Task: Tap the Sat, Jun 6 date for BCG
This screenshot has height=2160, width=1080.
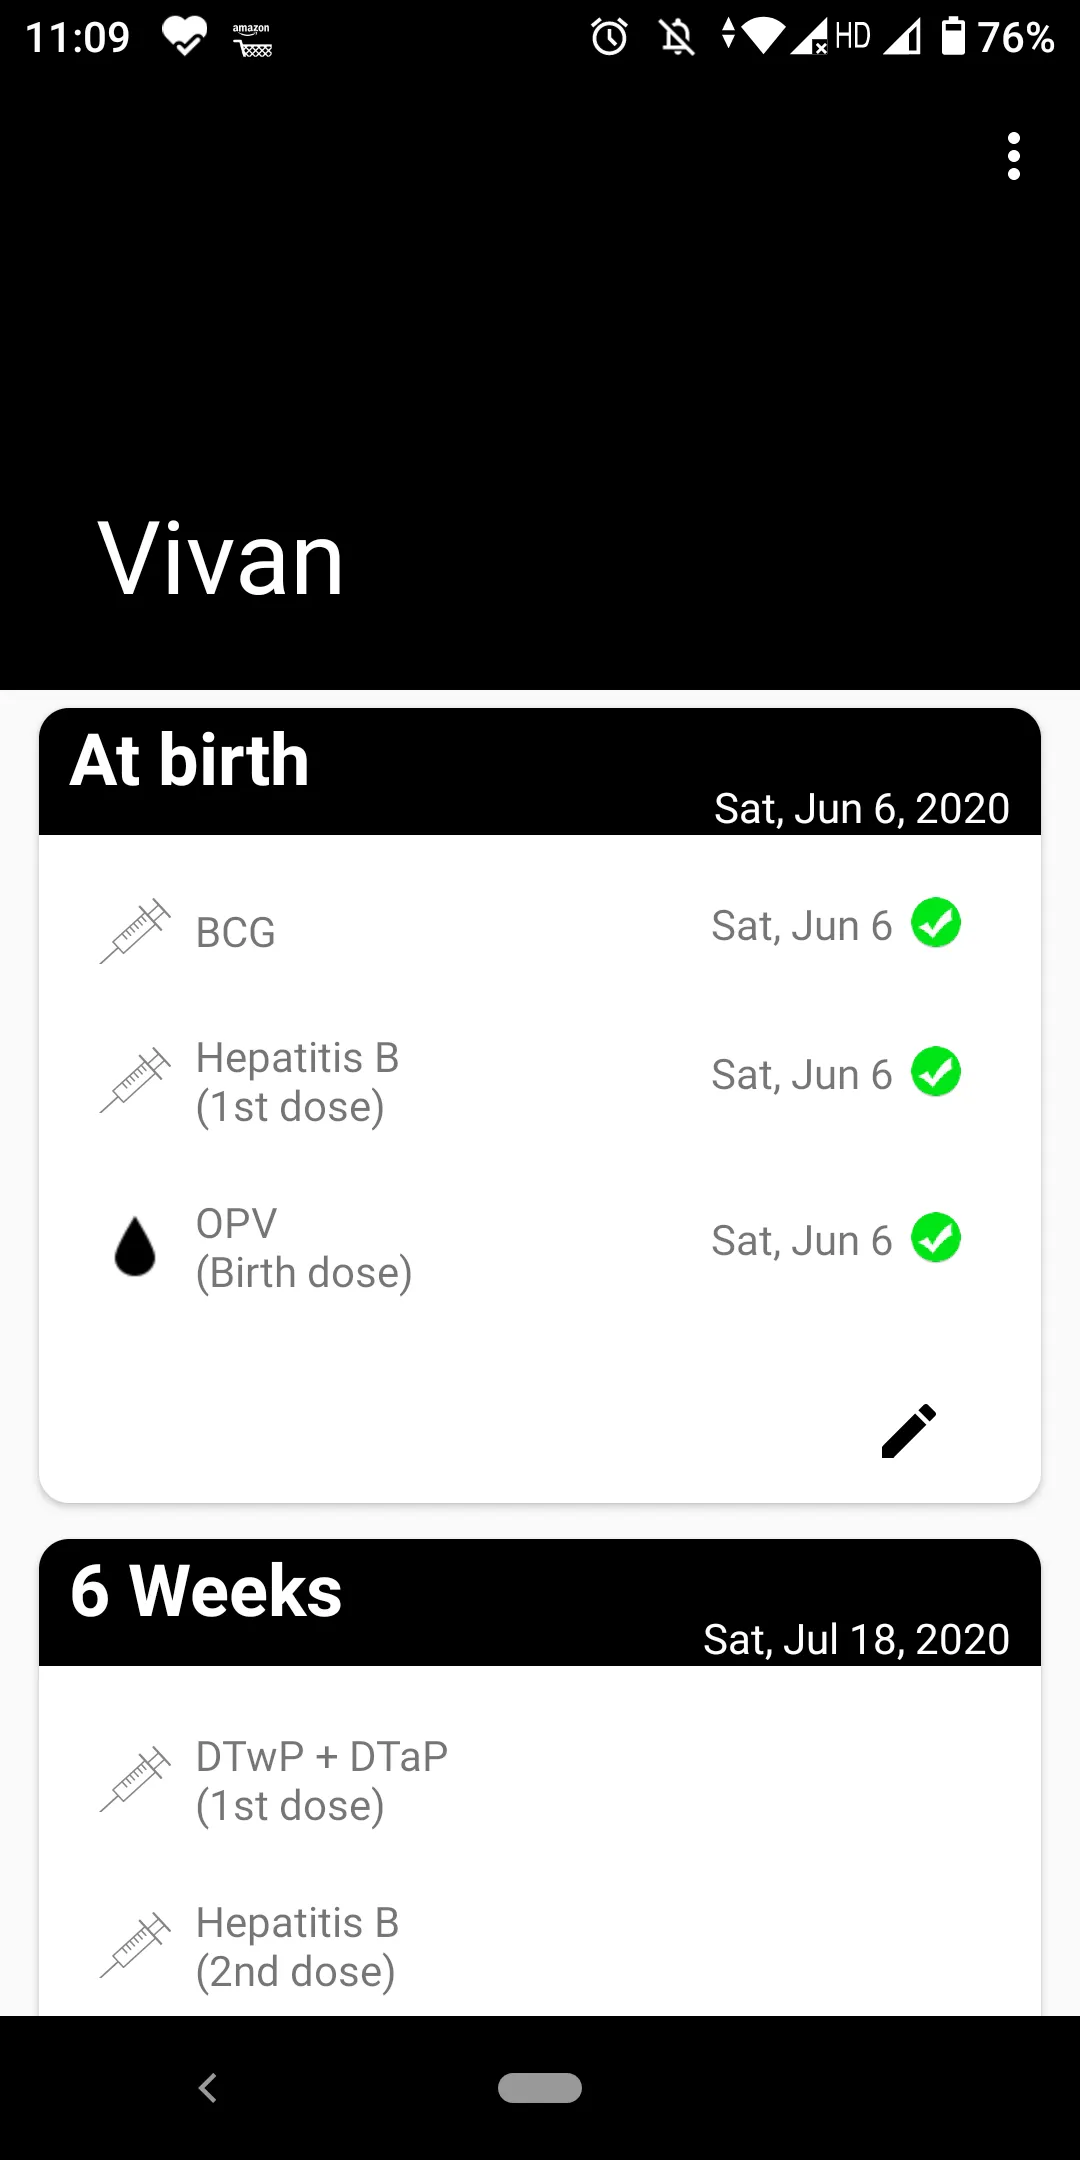Action: [801, 926]
